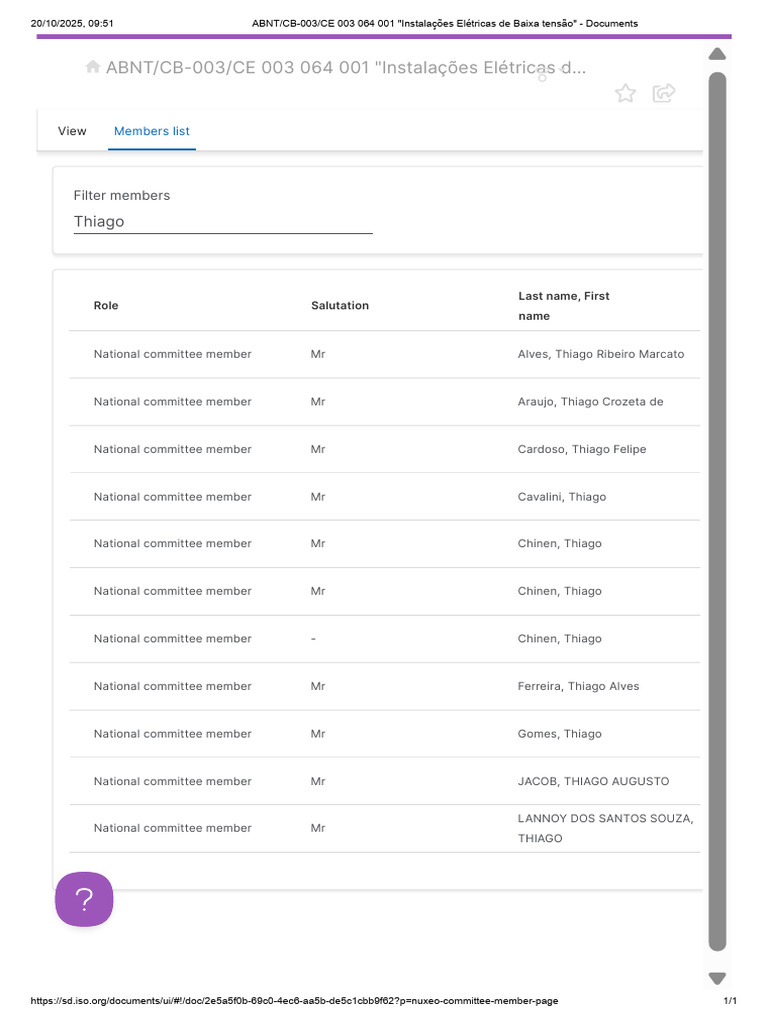Click the role cell in JACOB row
Screen dimensions: 768x1024
(x=172, y=781)
